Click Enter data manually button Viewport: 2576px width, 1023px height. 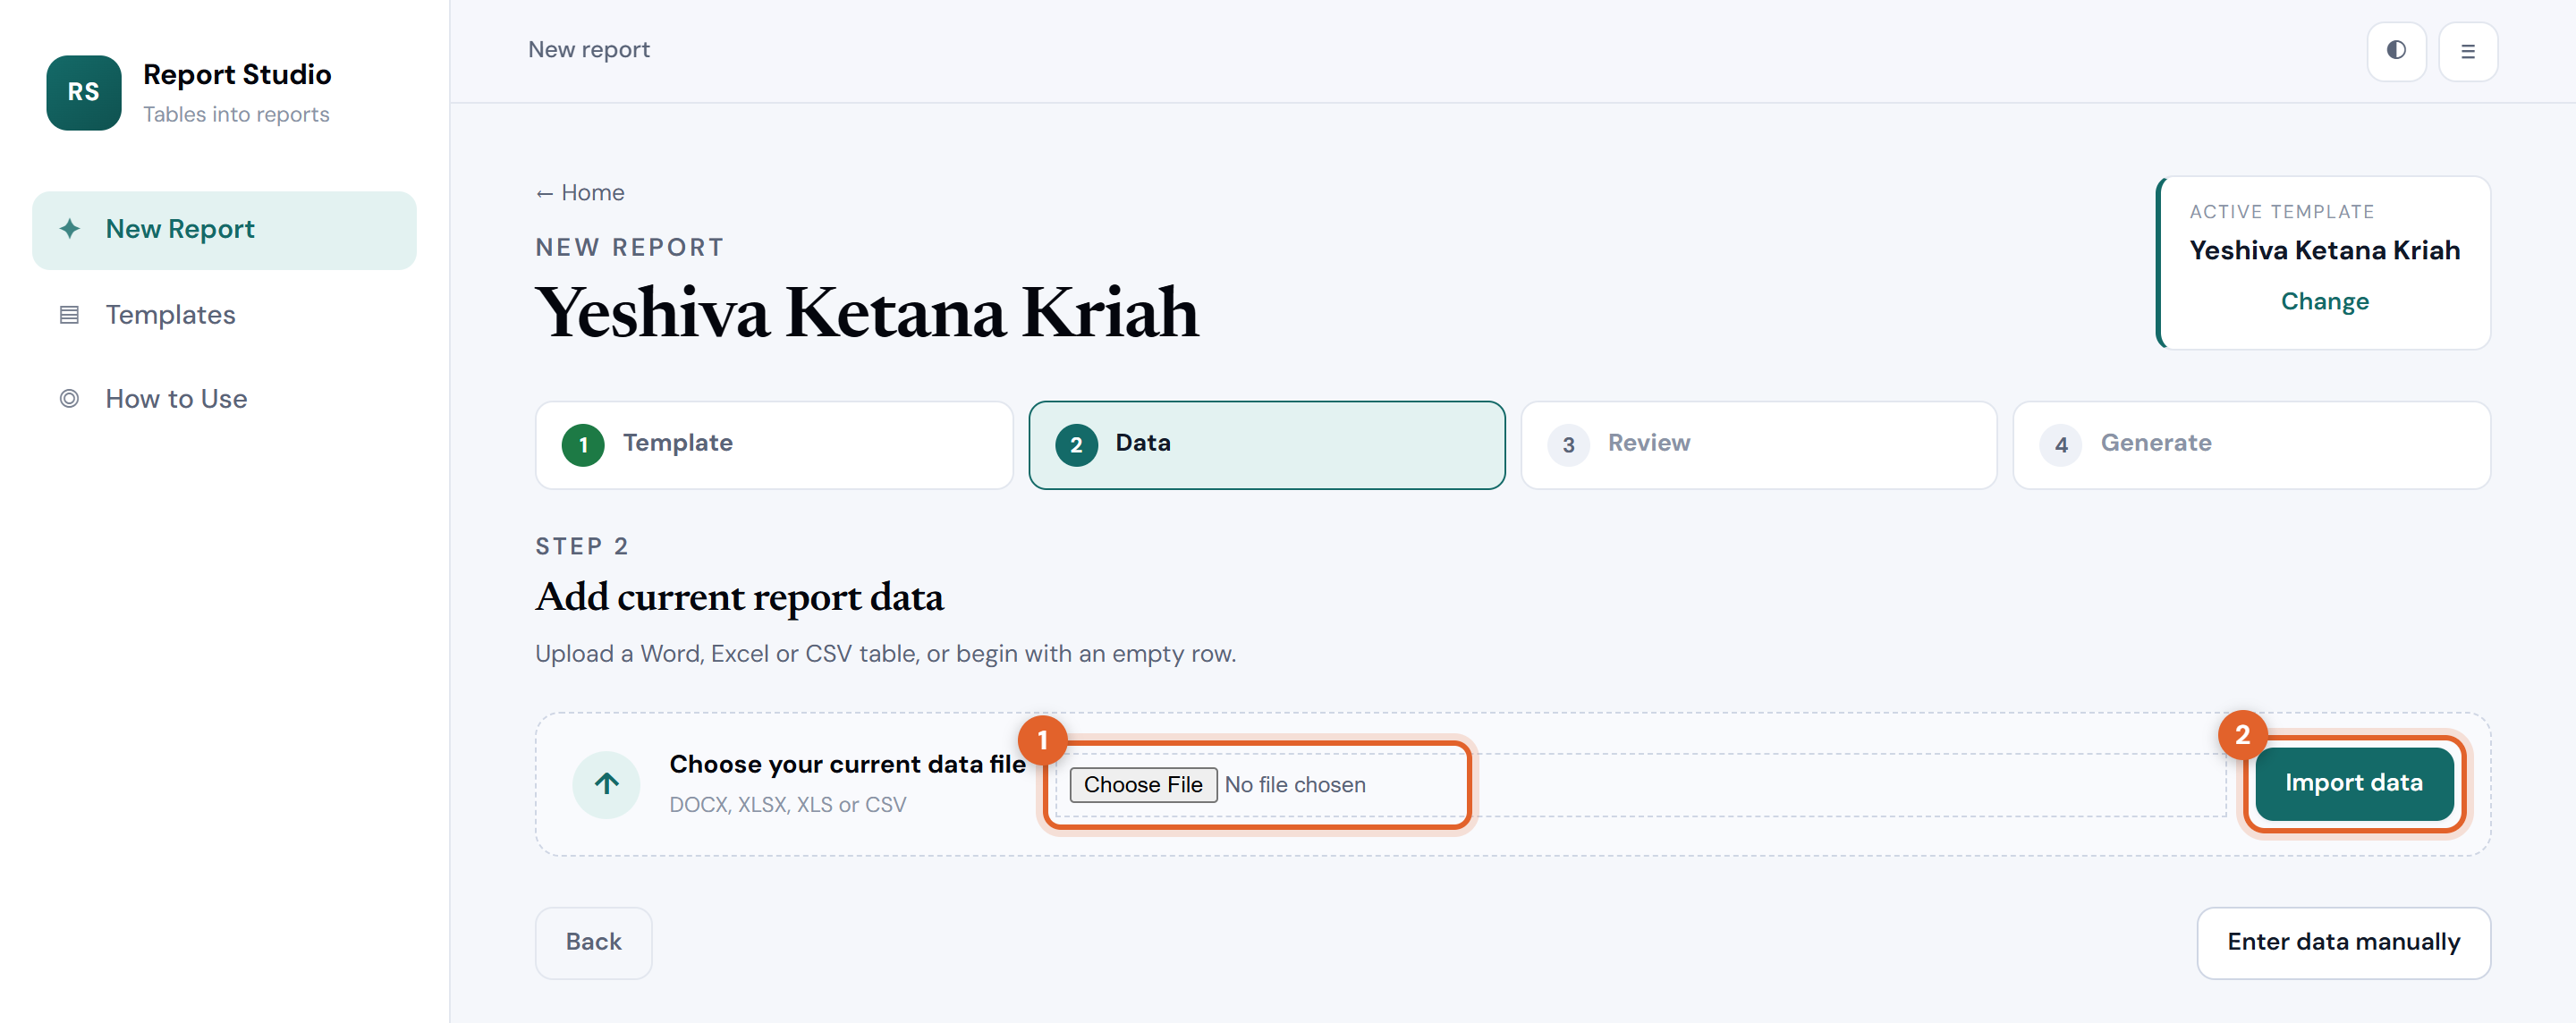(2343, 942)
